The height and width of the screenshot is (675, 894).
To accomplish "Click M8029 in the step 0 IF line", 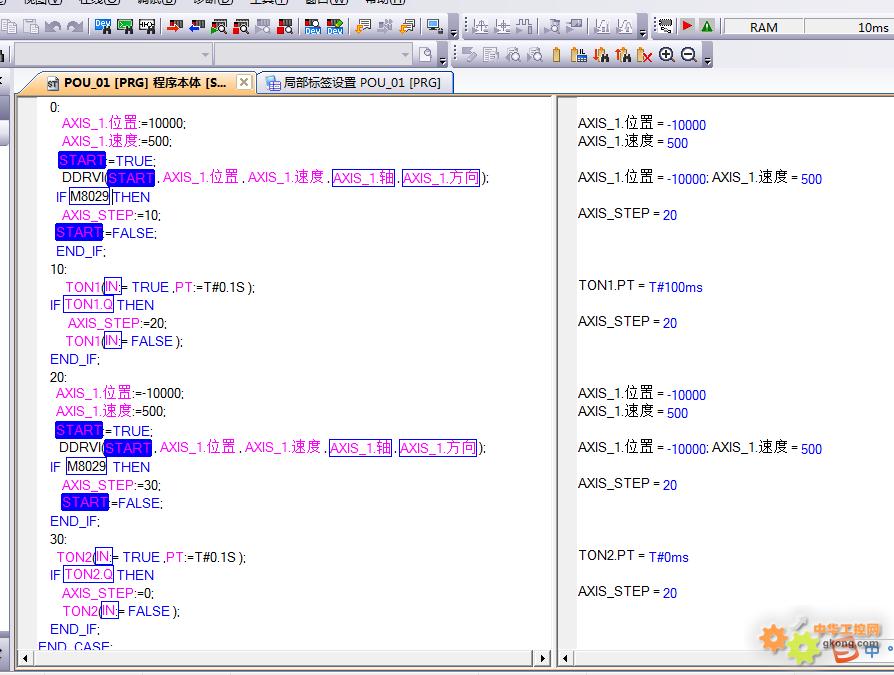I will (x=89, y=197).
